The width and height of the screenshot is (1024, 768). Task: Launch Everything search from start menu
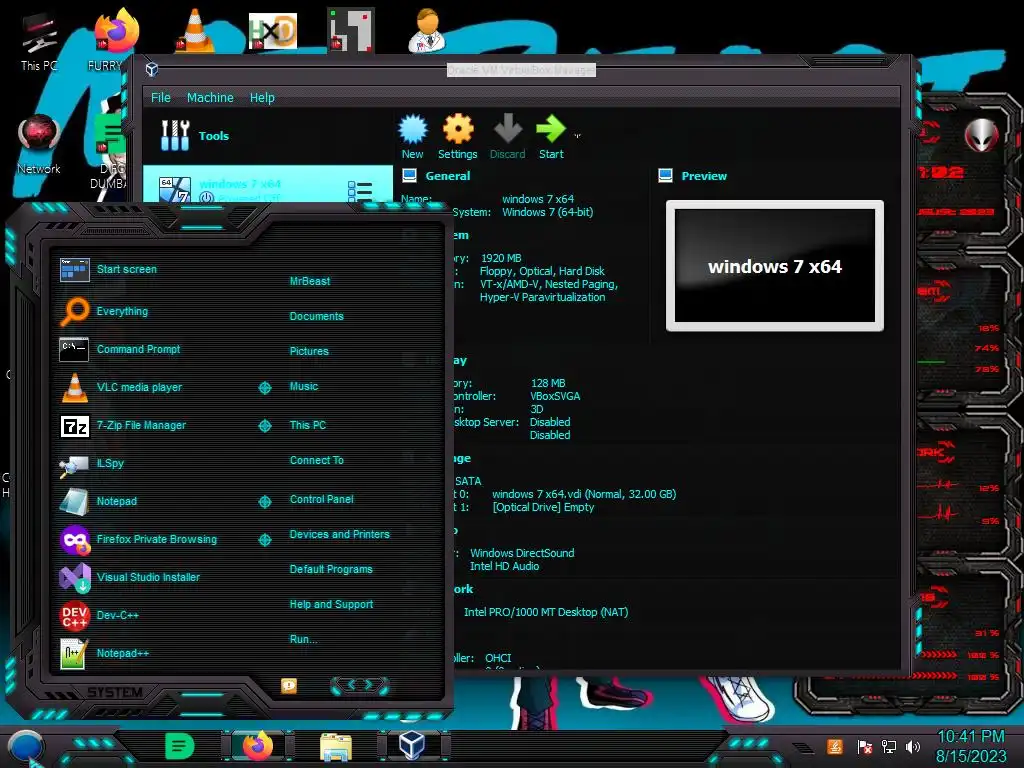click(x=122, y=311)
